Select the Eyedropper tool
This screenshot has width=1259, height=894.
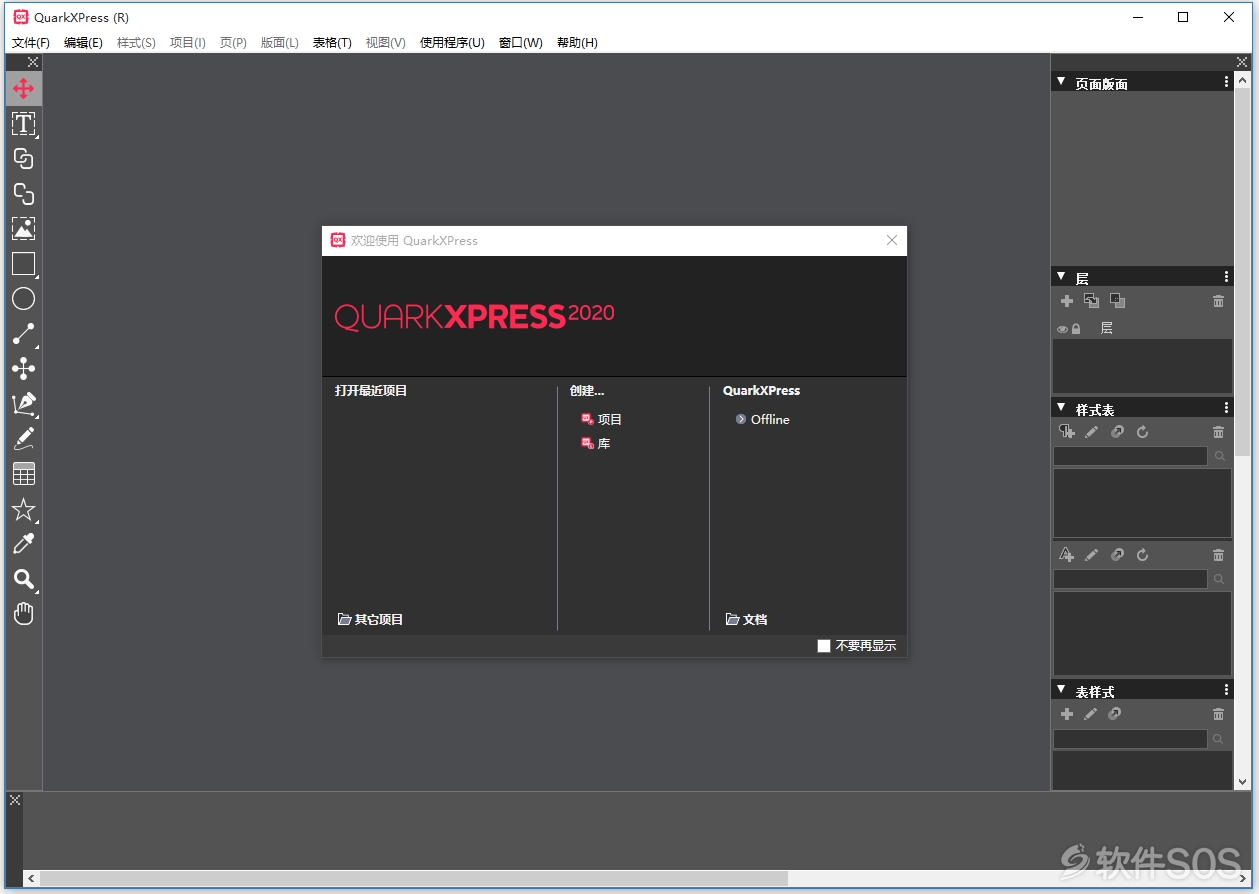[x=23, y=544]
